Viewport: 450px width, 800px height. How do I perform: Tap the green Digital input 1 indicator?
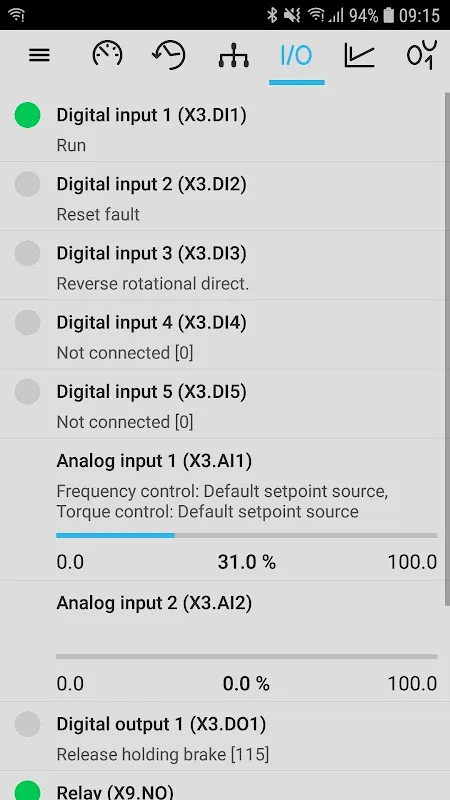point(28,115)
